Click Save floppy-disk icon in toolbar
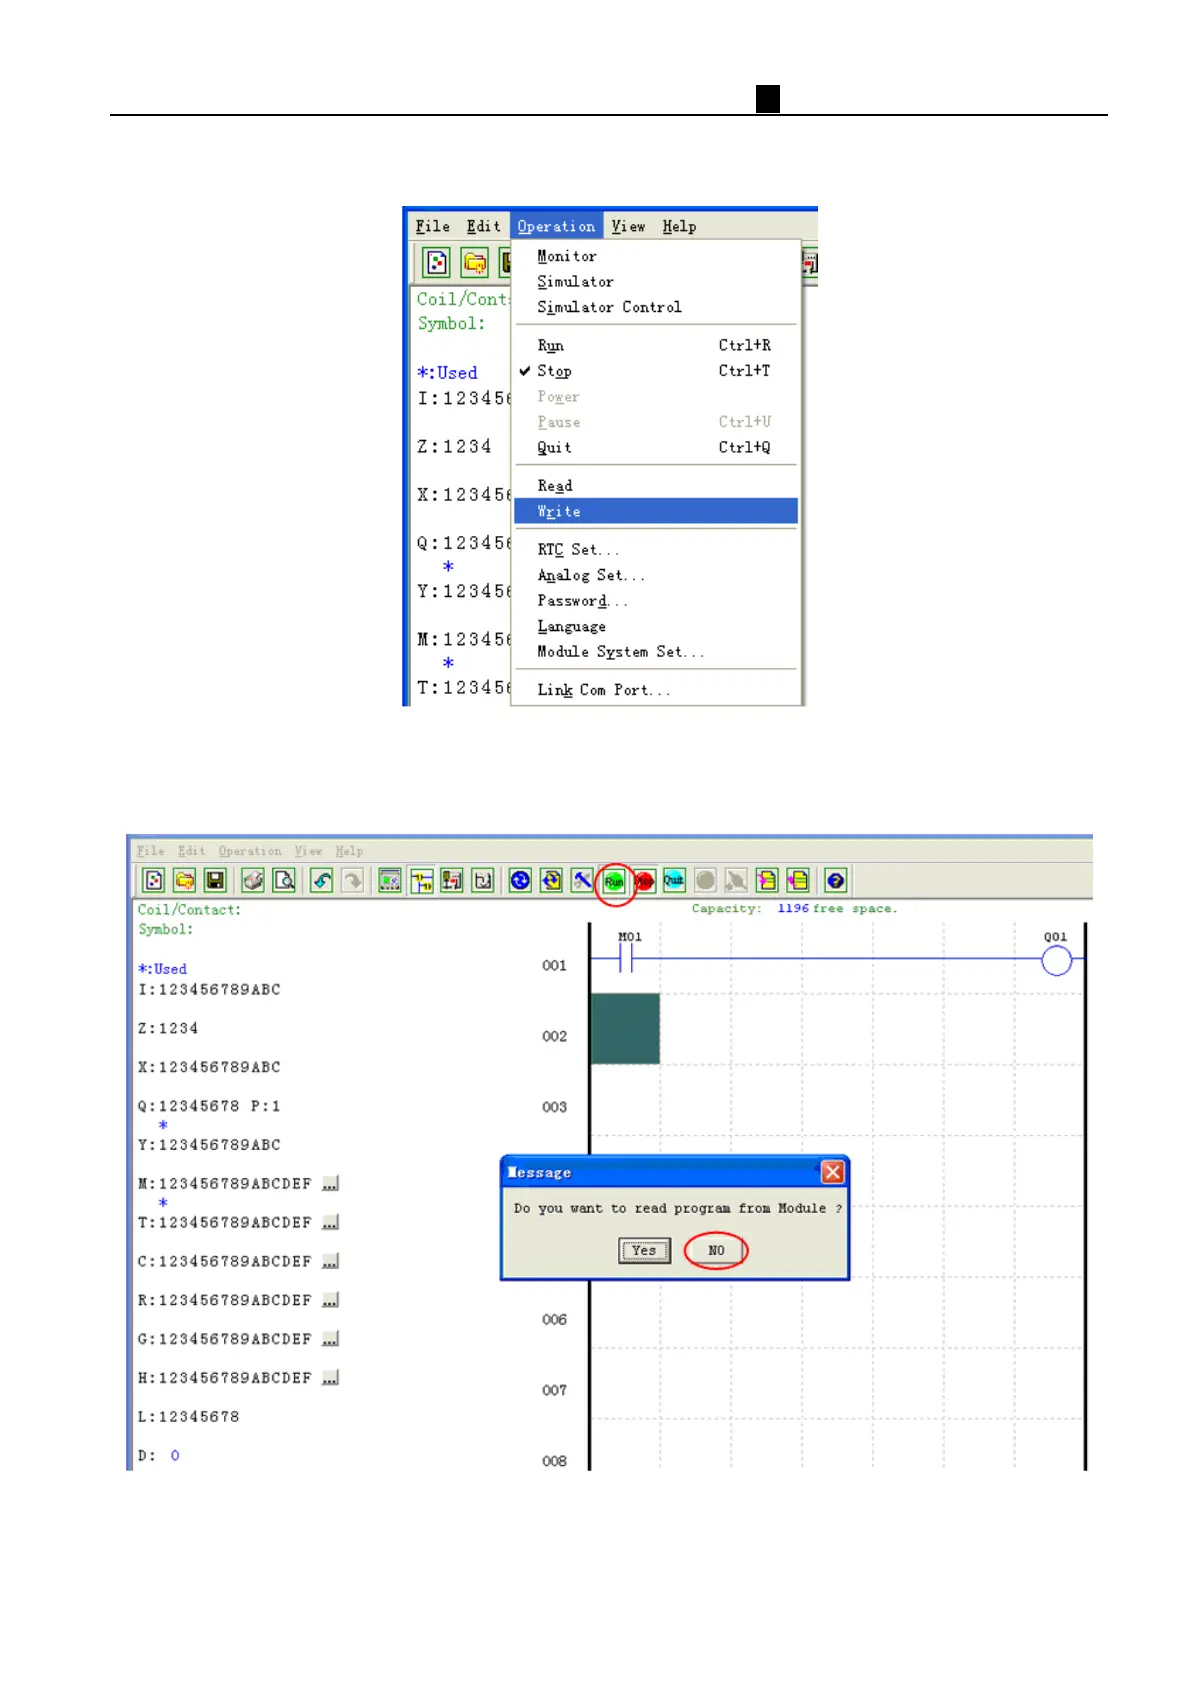 tap(215, 881)
